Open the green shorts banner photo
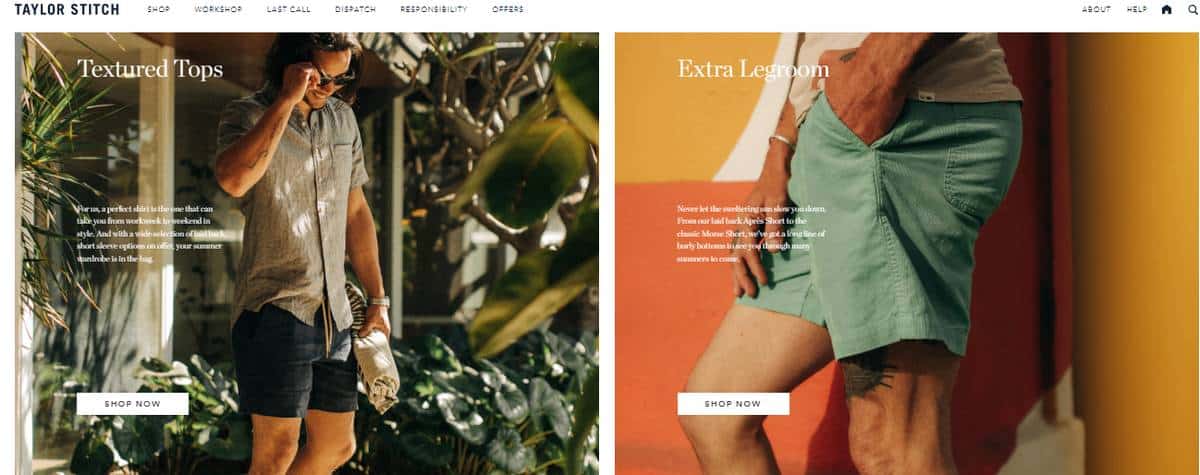Image resolution: width=1200 pixels, height=475 pixels. point(907,253)
